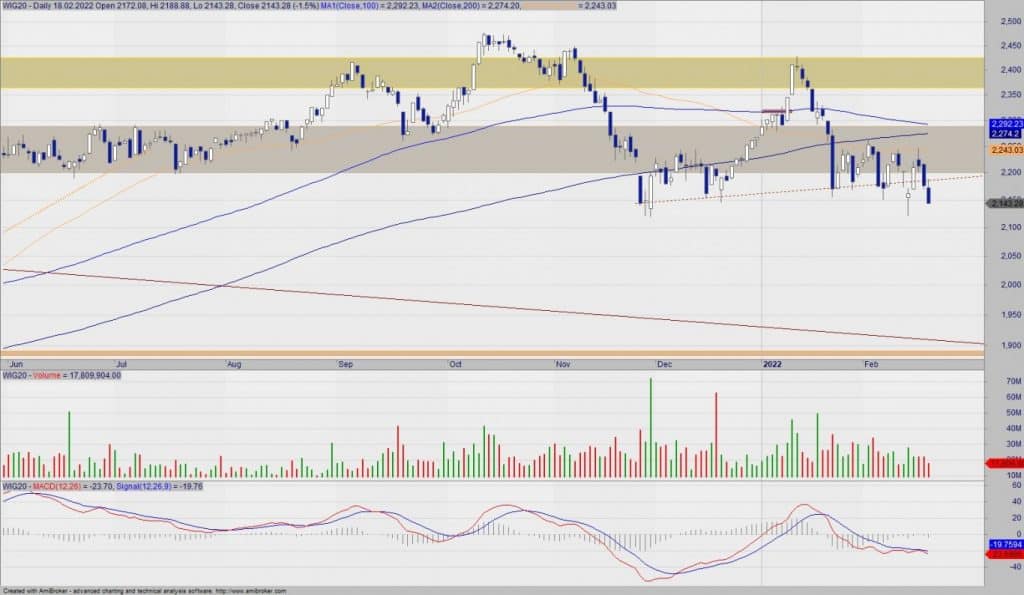The height and width of the screenshot is (595, 1024).
Task: Click the 2022 year marker on timeline
Action: (773, 365)
